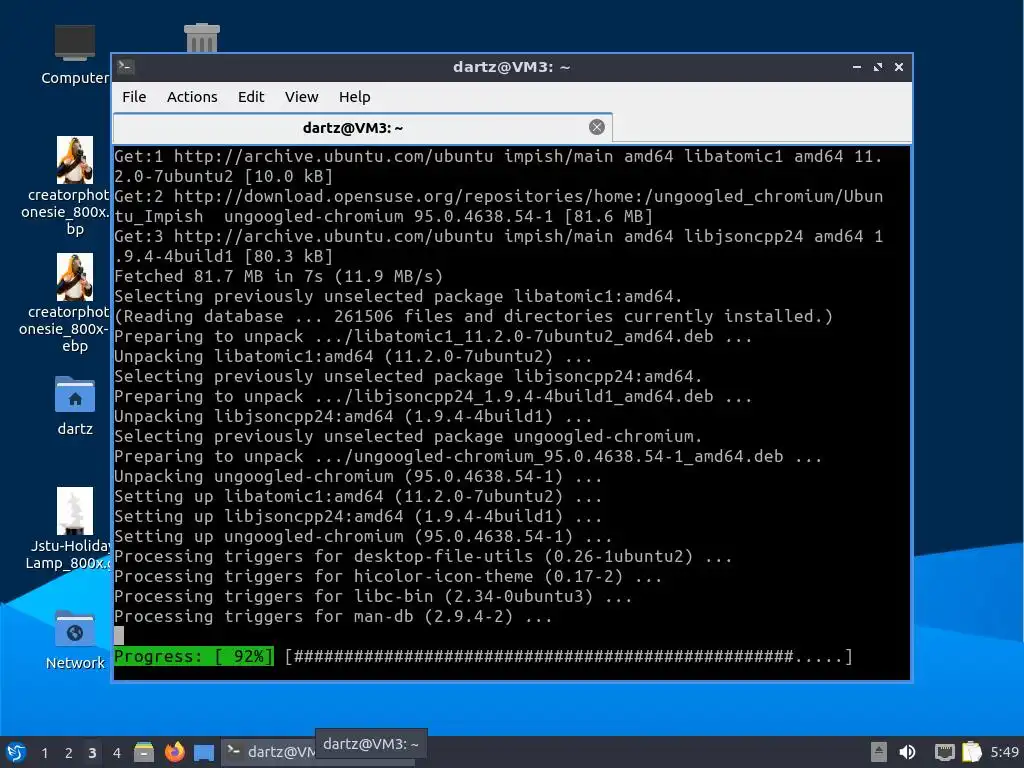Screen dimensions: 1024x768
Task: Click the 'Fetched 81.7 MB in 7s' line
Action: (279, 276)
